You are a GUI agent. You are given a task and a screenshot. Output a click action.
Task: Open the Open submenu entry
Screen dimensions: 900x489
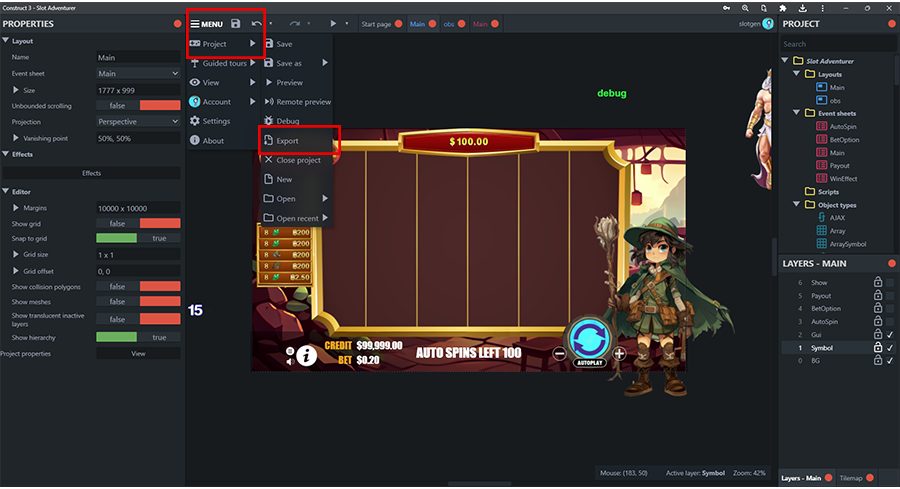tap(297, 199)
